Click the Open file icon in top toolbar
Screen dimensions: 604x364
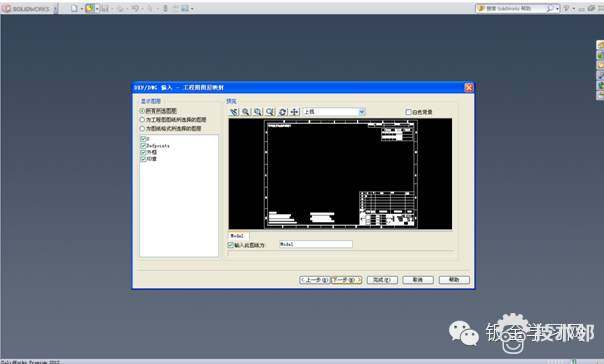(x=89, y=8)
